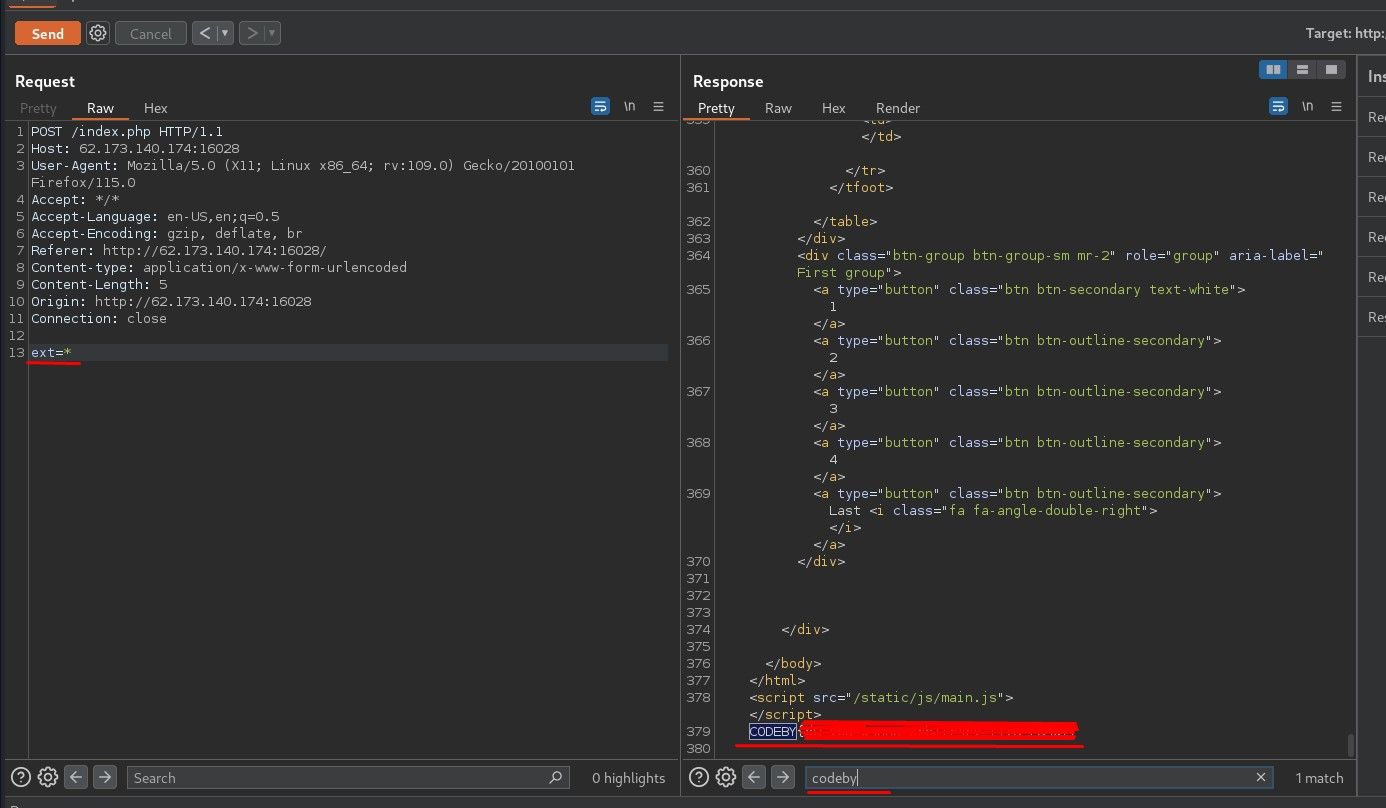
Task: Switch Request view to Hex tab
Action: (x=155, y=108)
